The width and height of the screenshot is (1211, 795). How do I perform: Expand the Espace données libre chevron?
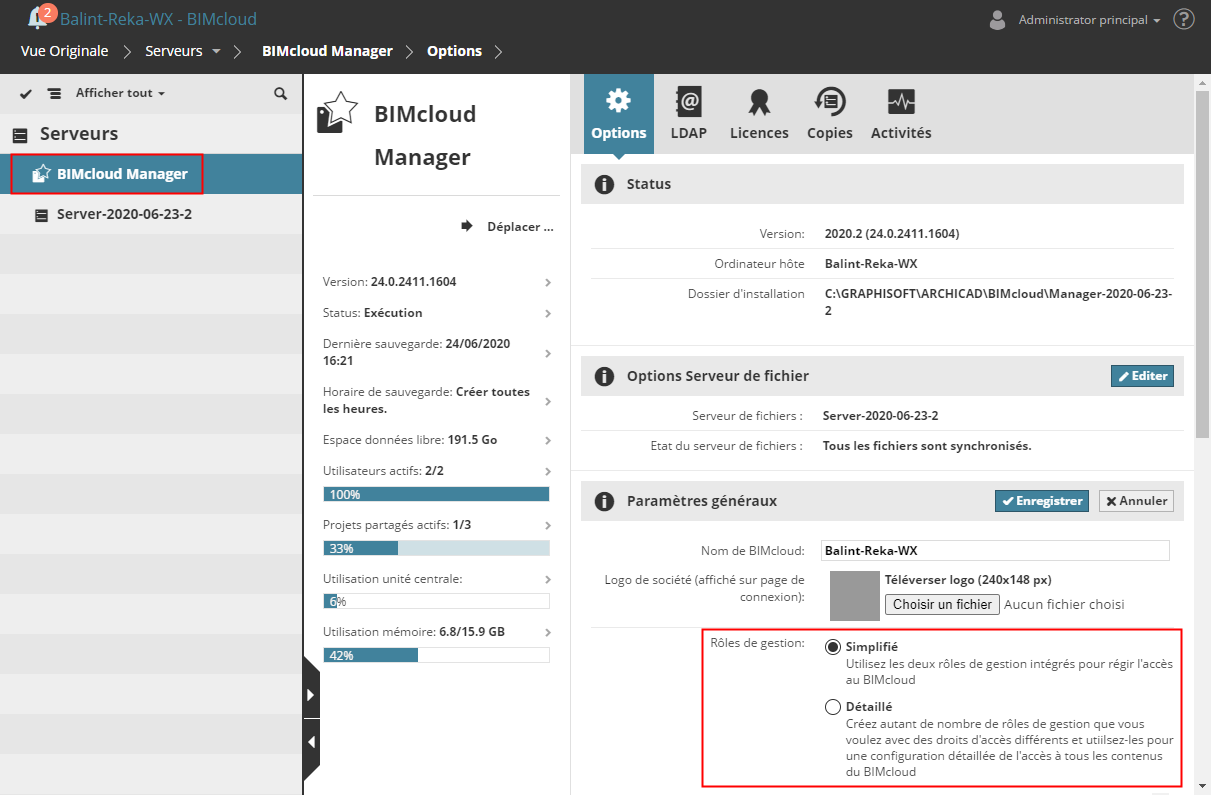pos(548,441)
